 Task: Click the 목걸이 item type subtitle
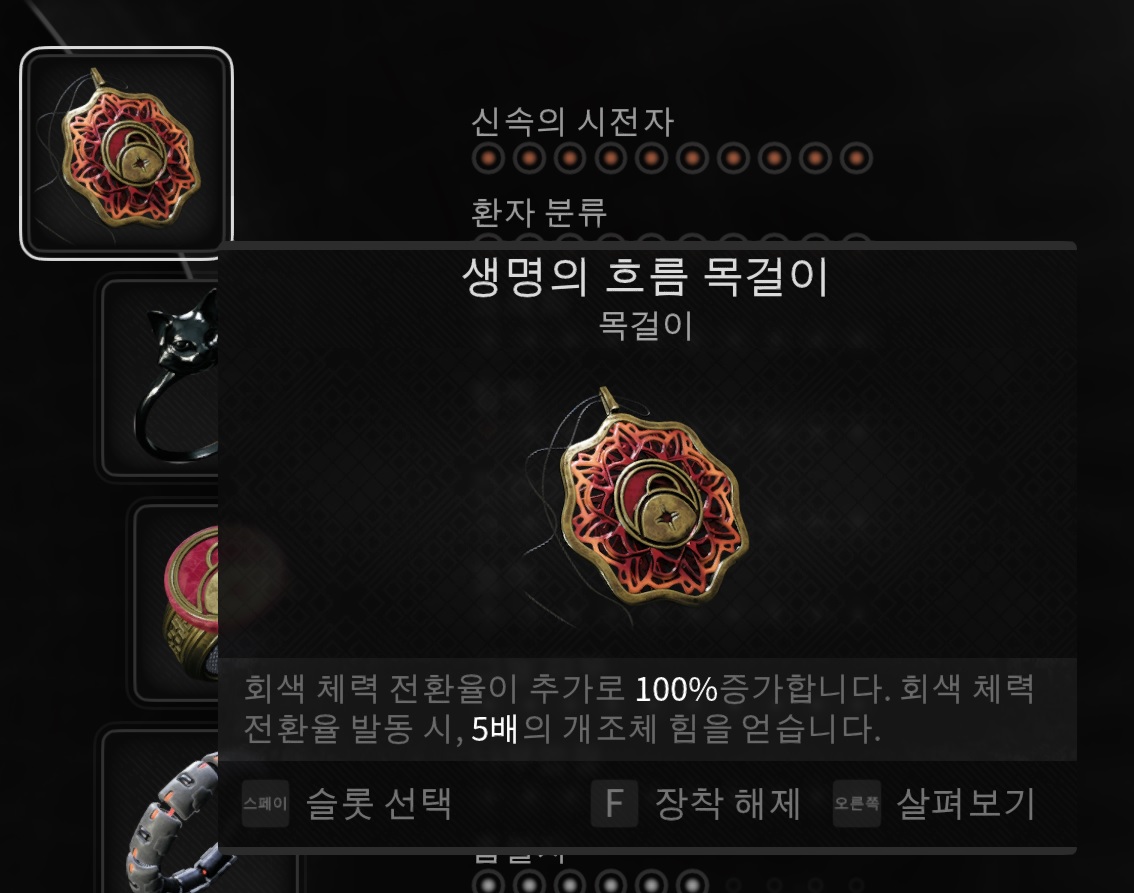(x=646, y=326)
